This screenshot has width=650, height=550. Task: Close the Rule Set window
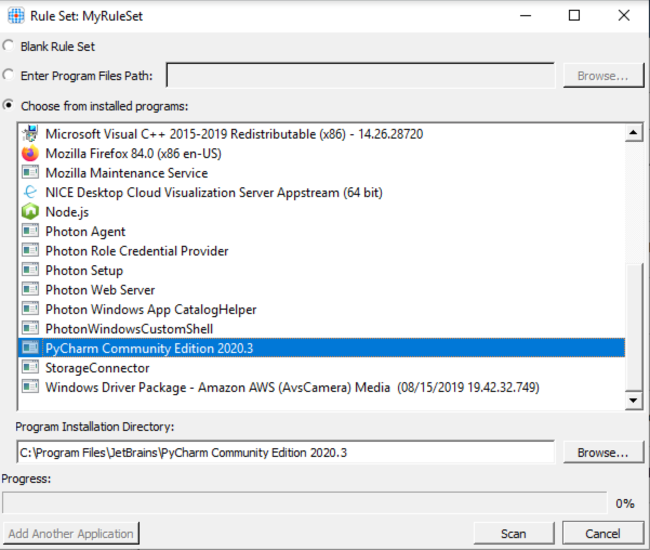coord(624,16)
